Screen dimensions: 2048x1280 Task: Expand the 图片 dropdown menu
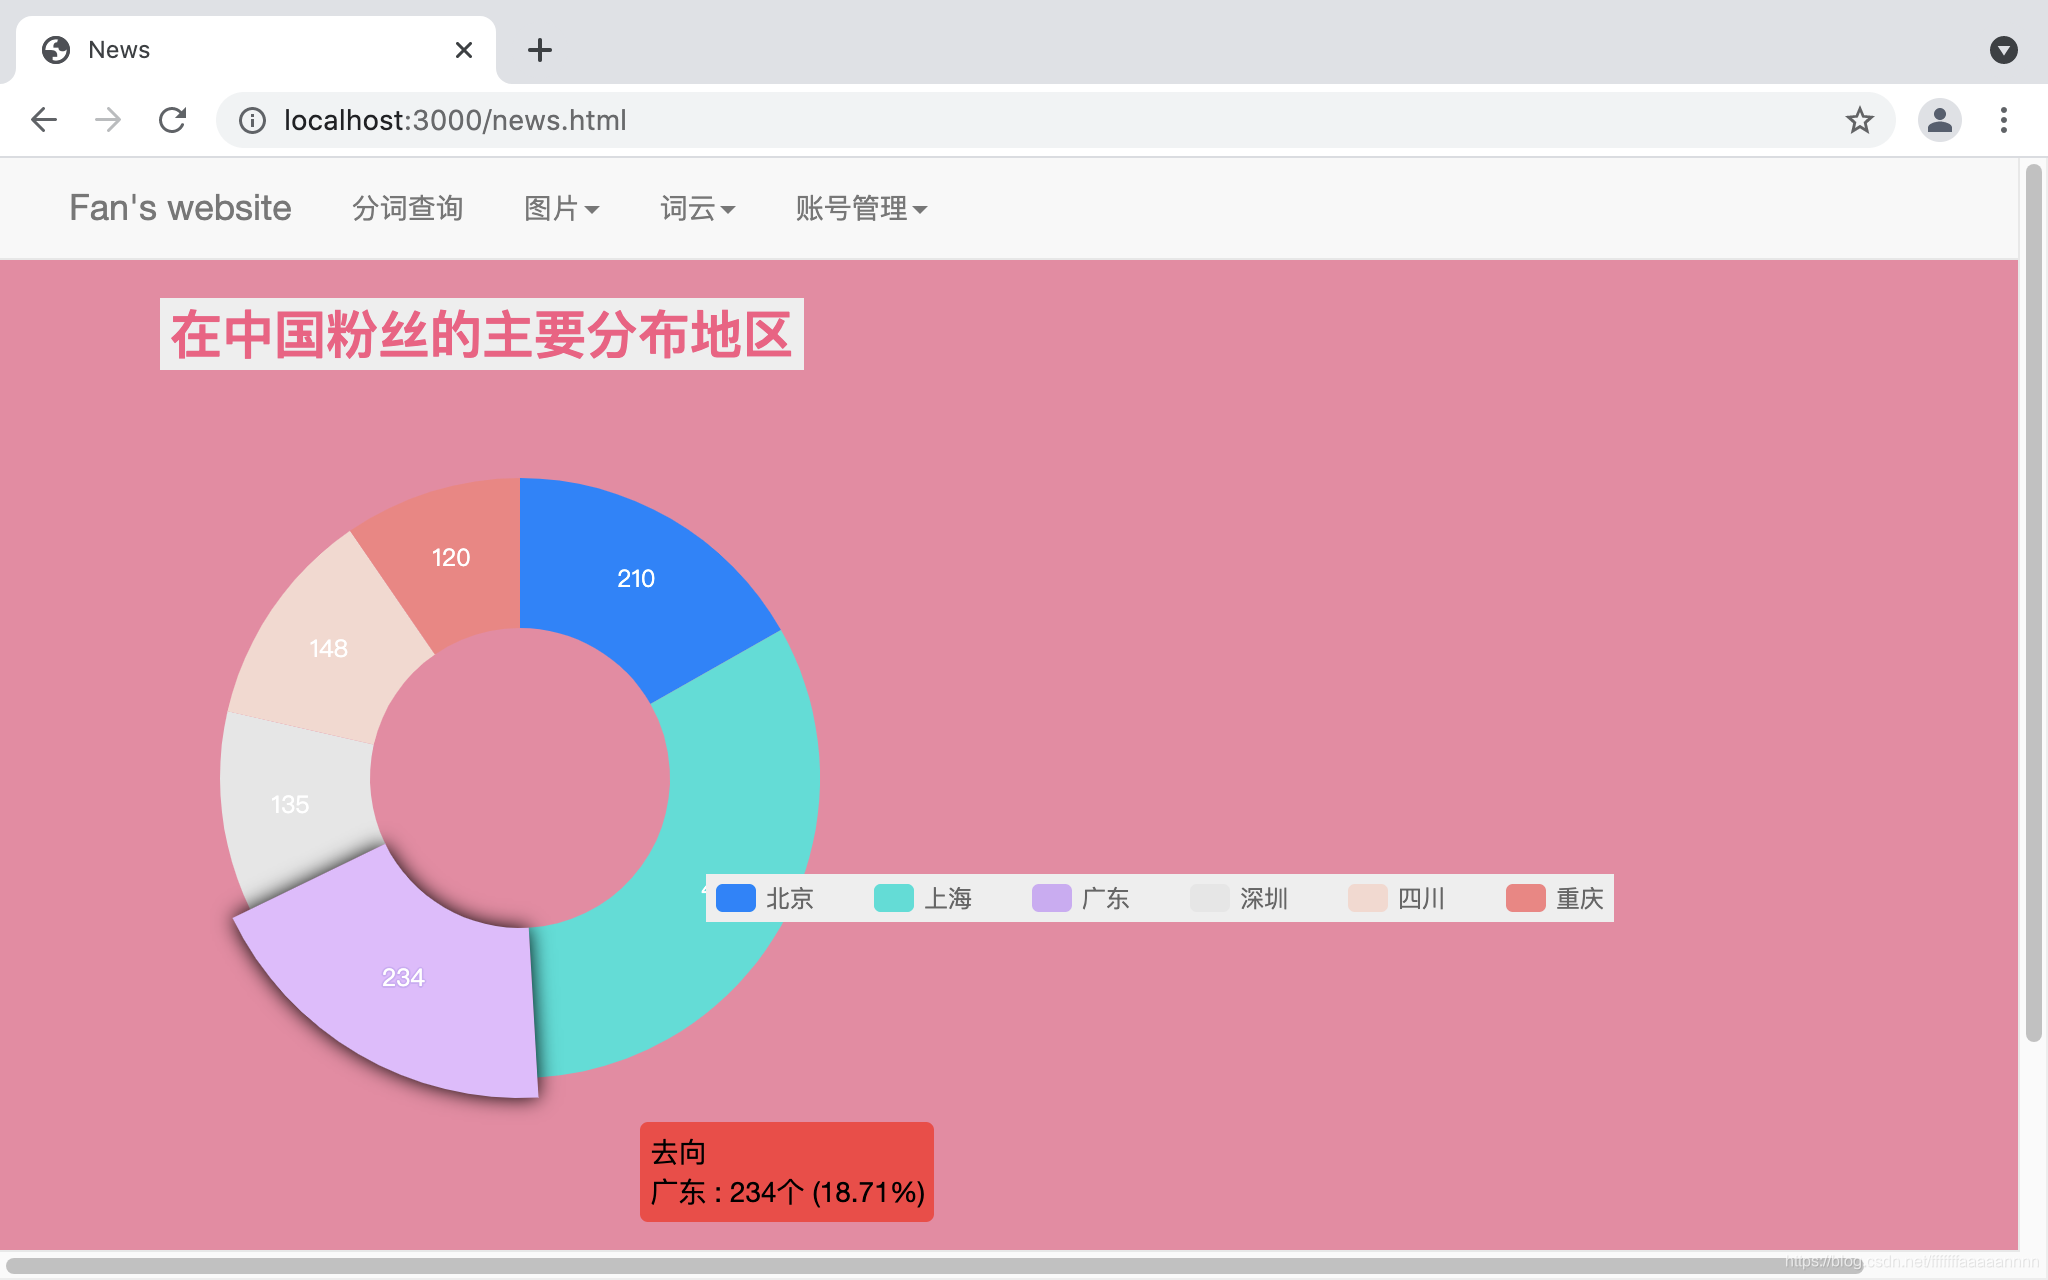(x=561, y=208)
